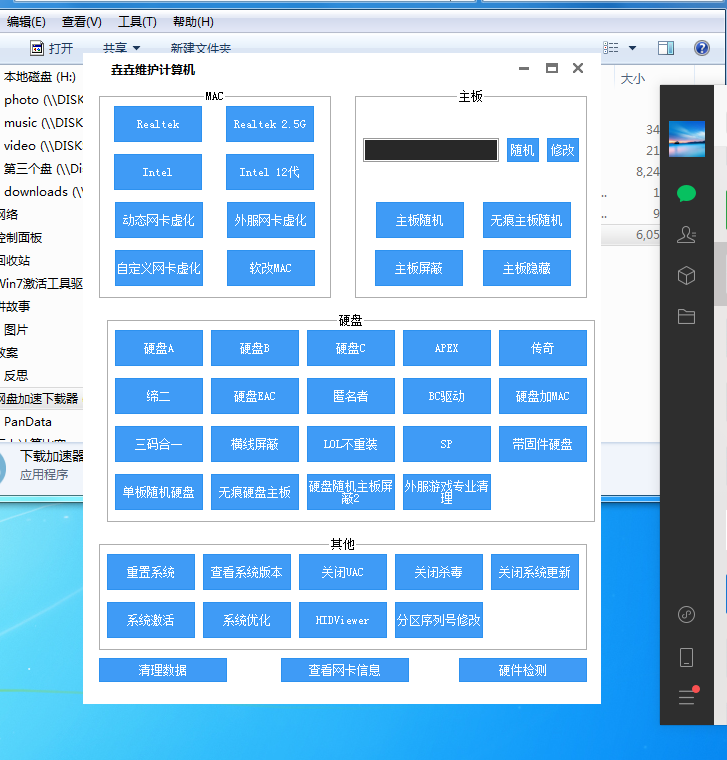Click the 主板屏蔽 button
The width and height of the screenshot is (727, 760).
coord(419,268)
